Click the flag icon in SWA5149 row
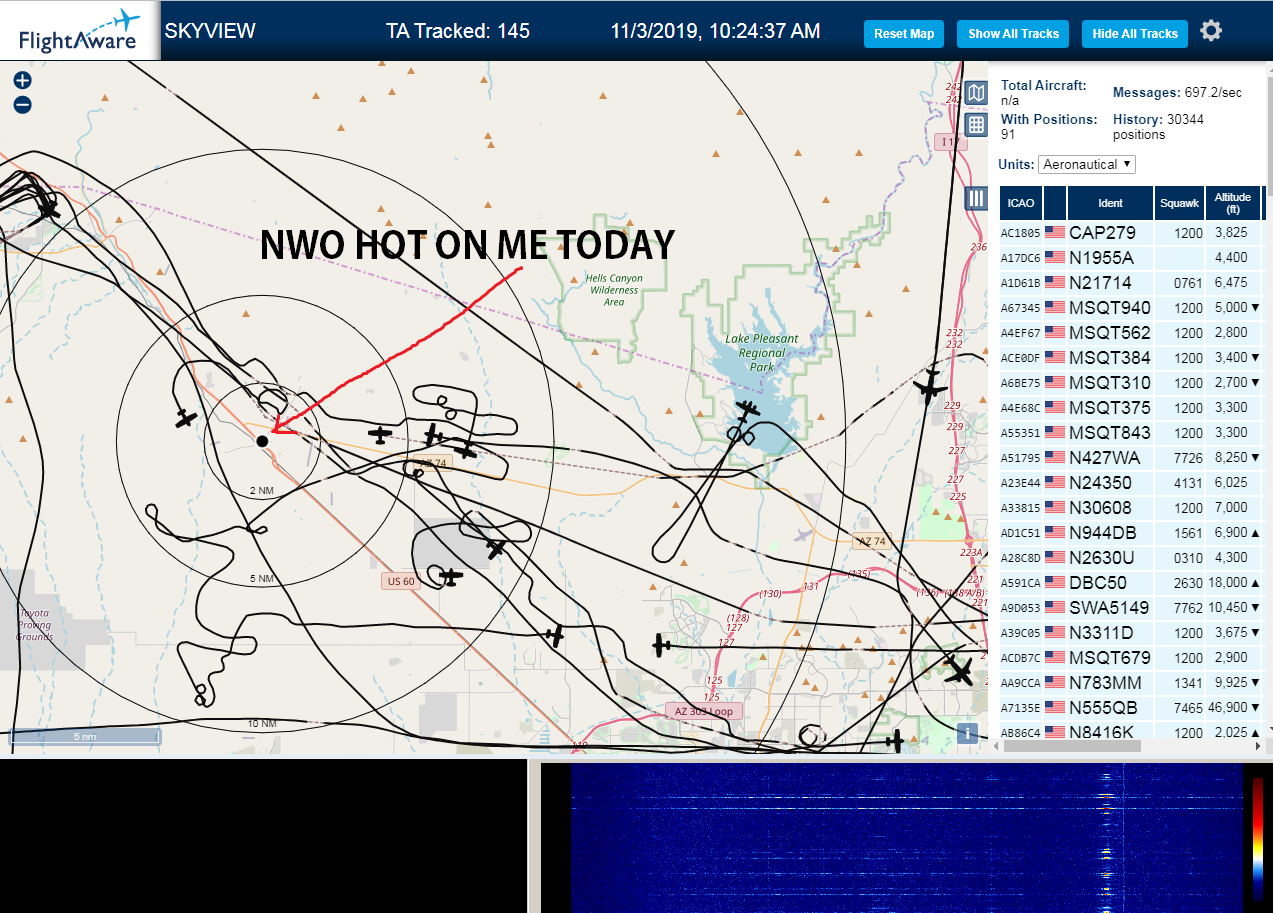This screenshot has height=913, width=1273. [x=1055, y=607]
